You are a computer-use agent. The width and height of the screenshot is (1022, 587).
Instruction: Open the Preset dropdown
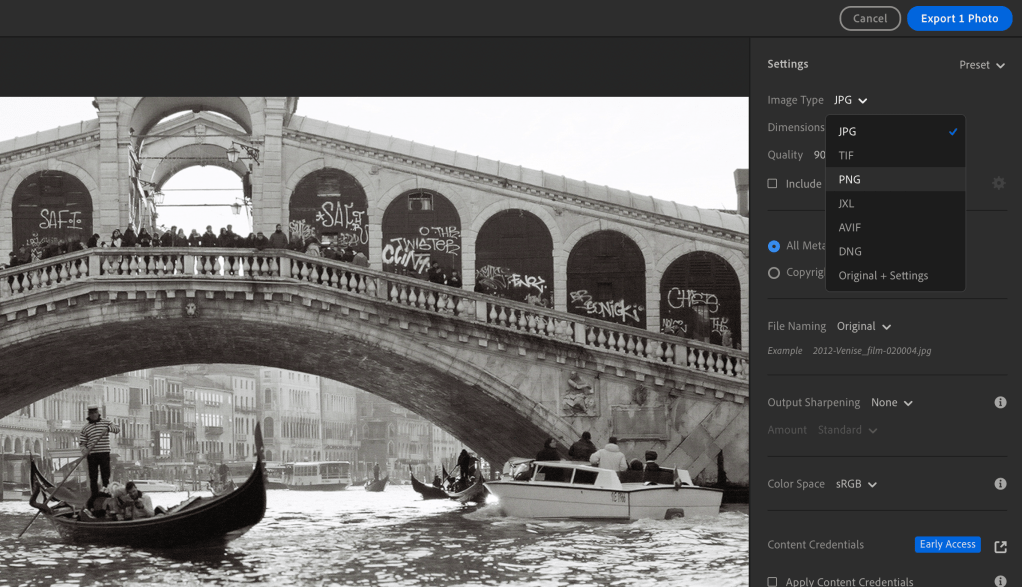point(981,65)
